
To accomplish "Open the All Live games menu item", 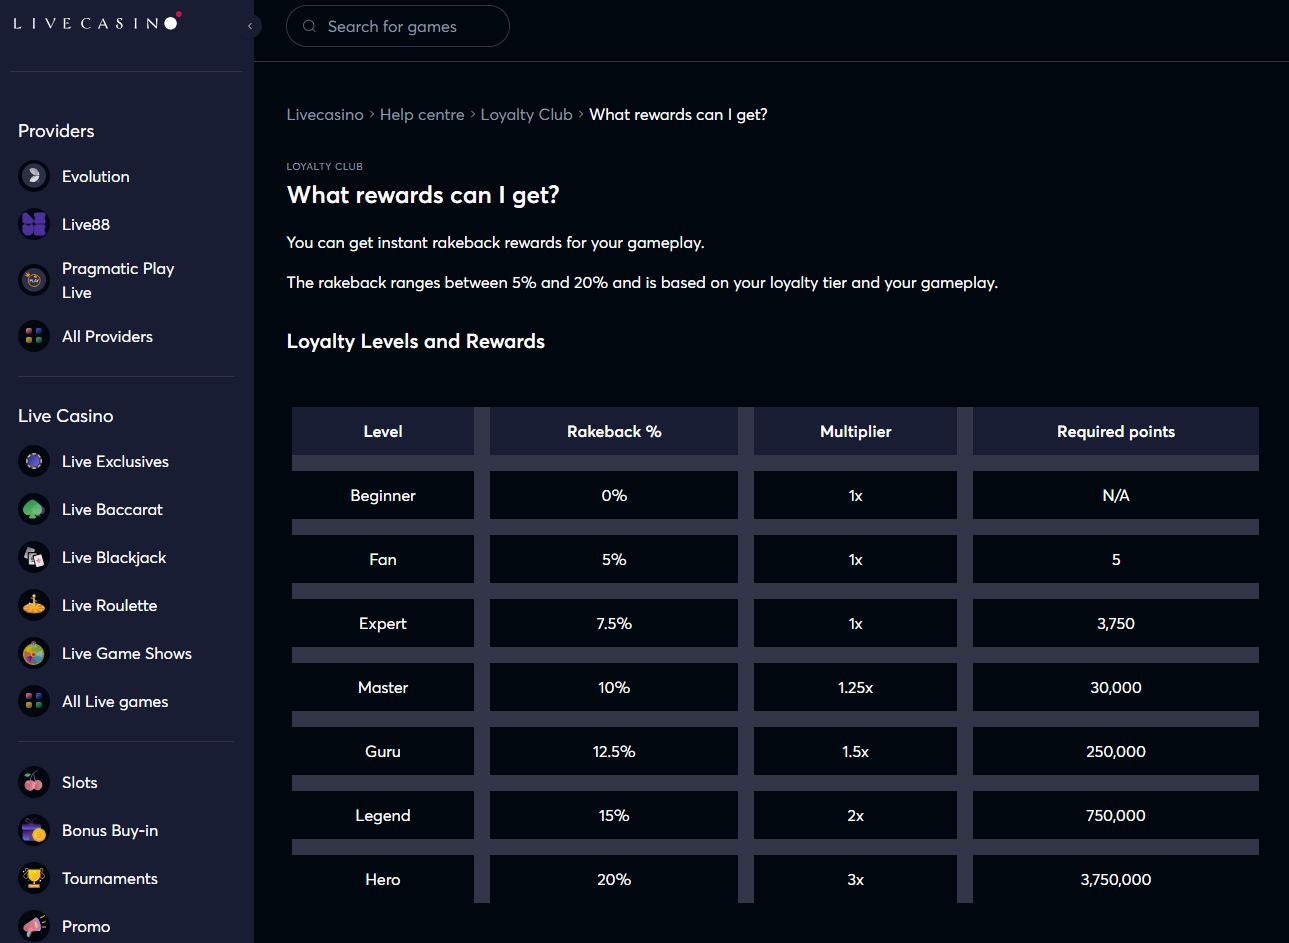I will 115,702.
